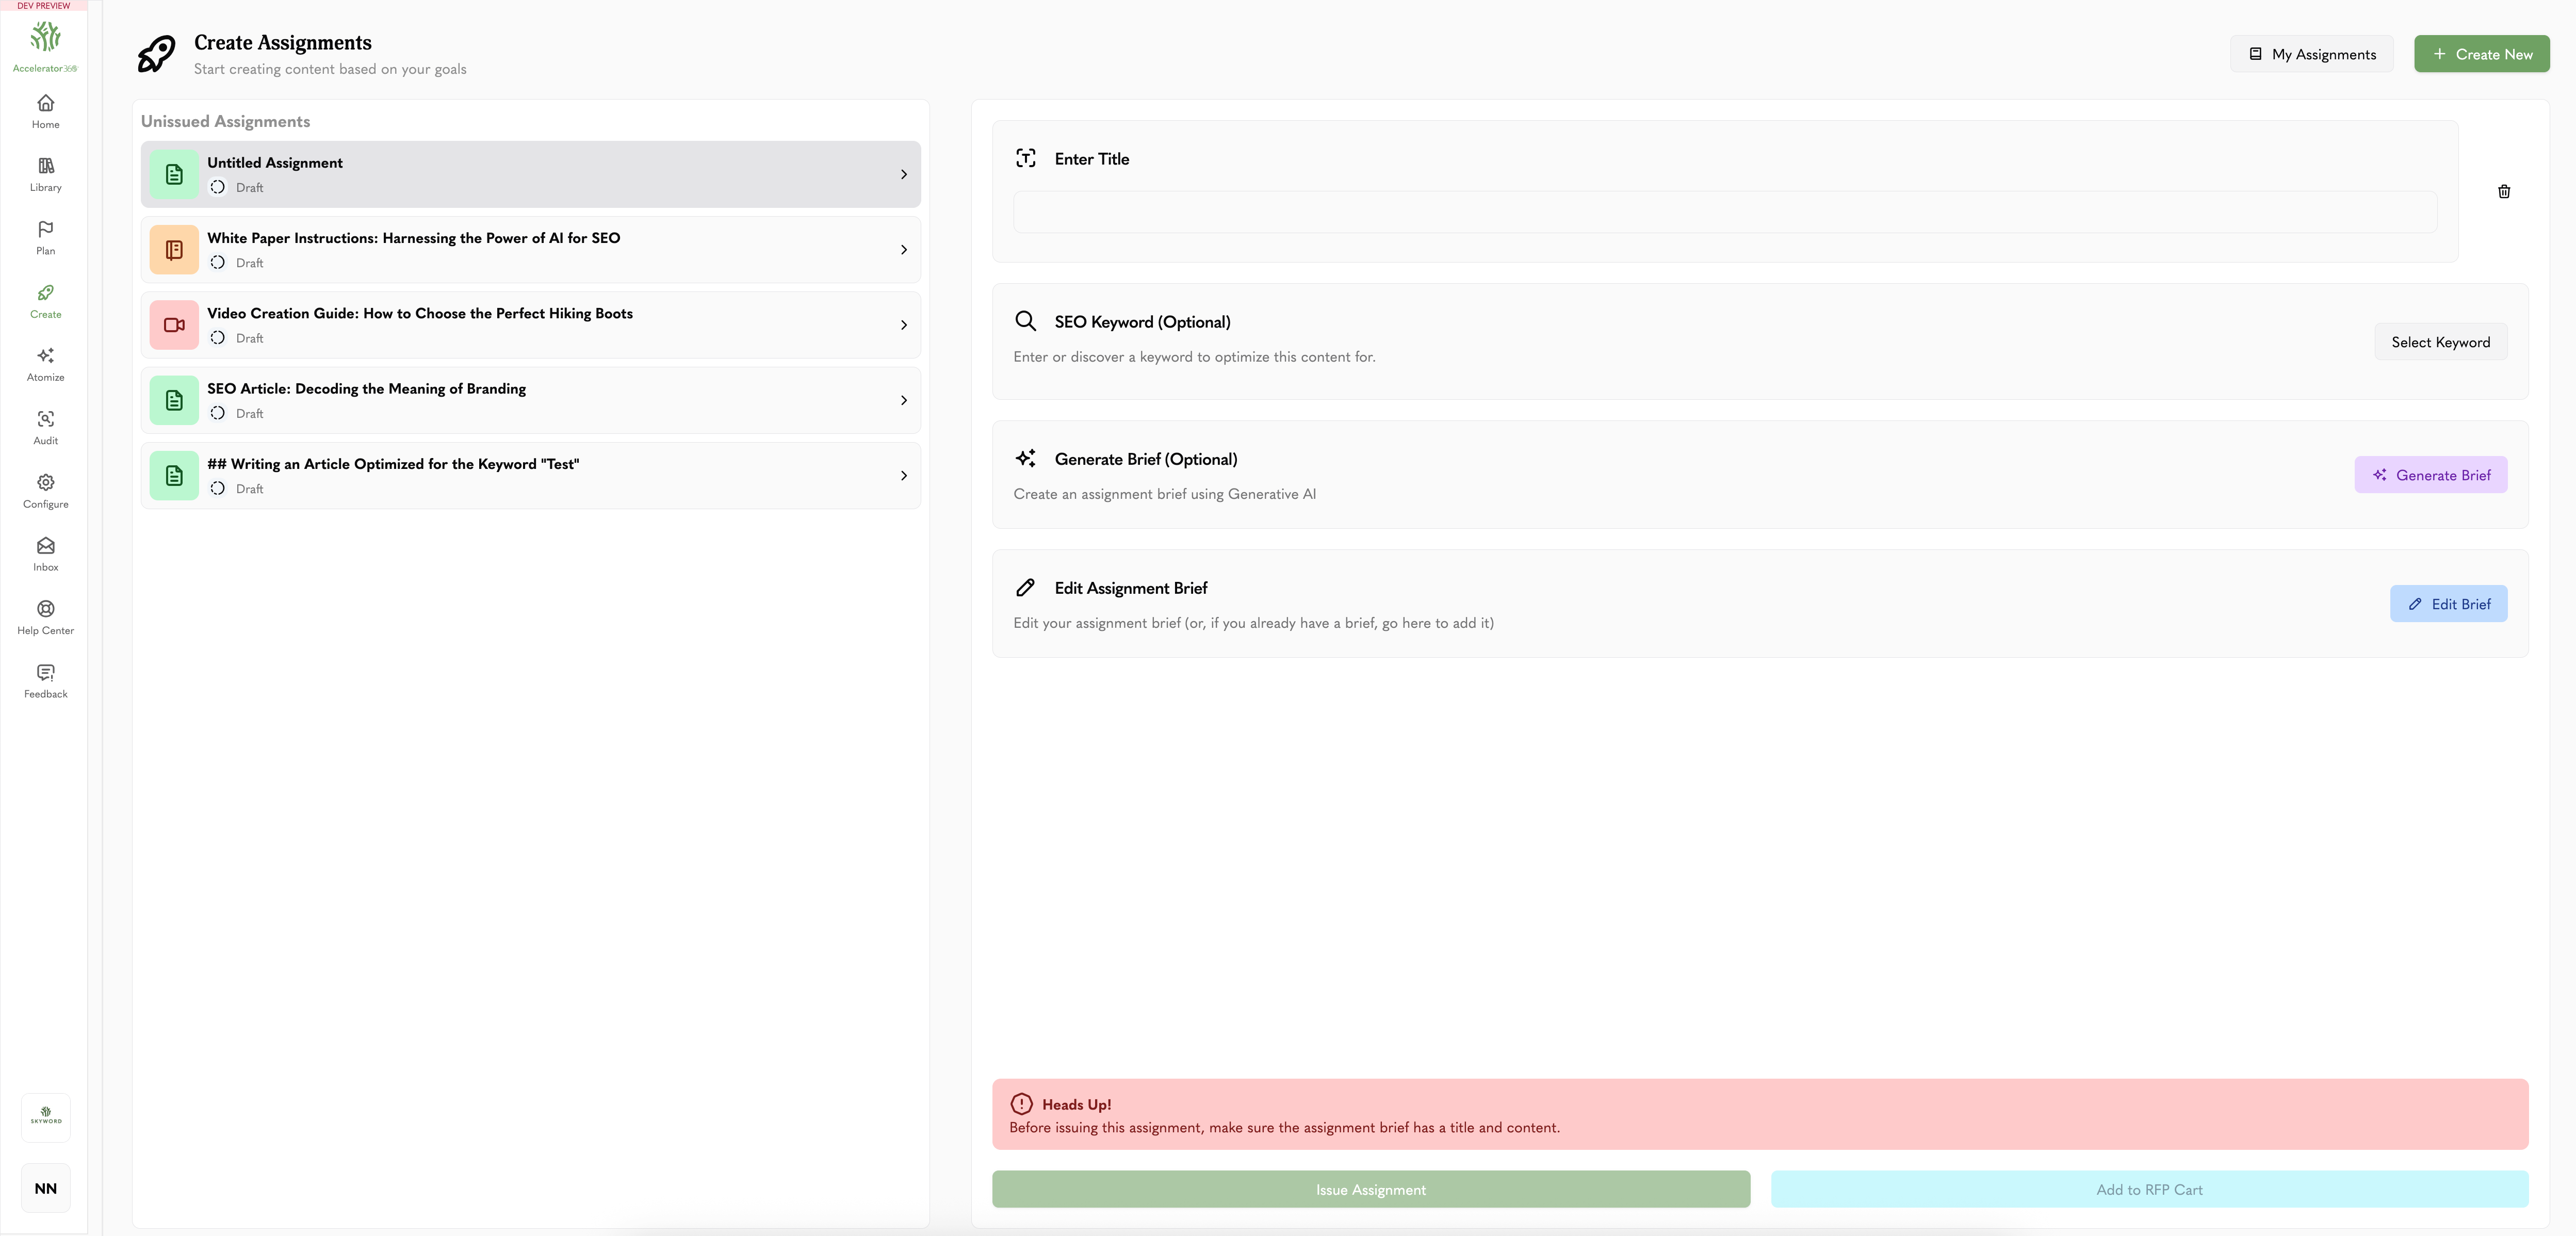Screen dimensions: 2576x1236
Task: Click the blue Edit Brief button
Action: [2448, 604]
